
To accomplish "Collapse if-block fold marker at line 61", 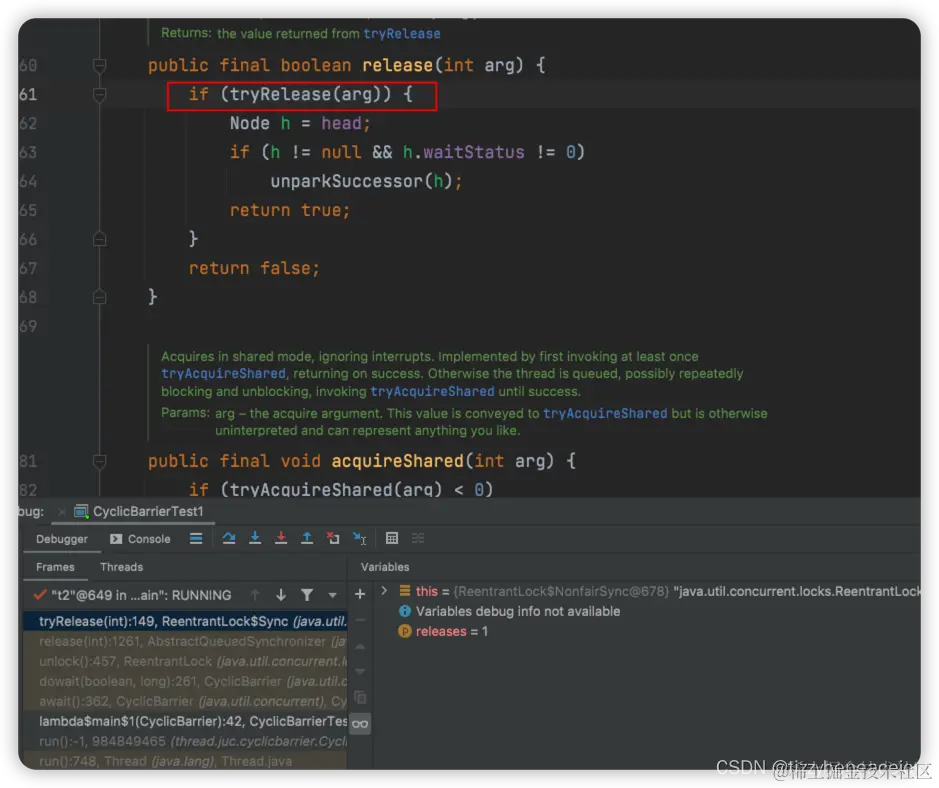I will point(99,95).
